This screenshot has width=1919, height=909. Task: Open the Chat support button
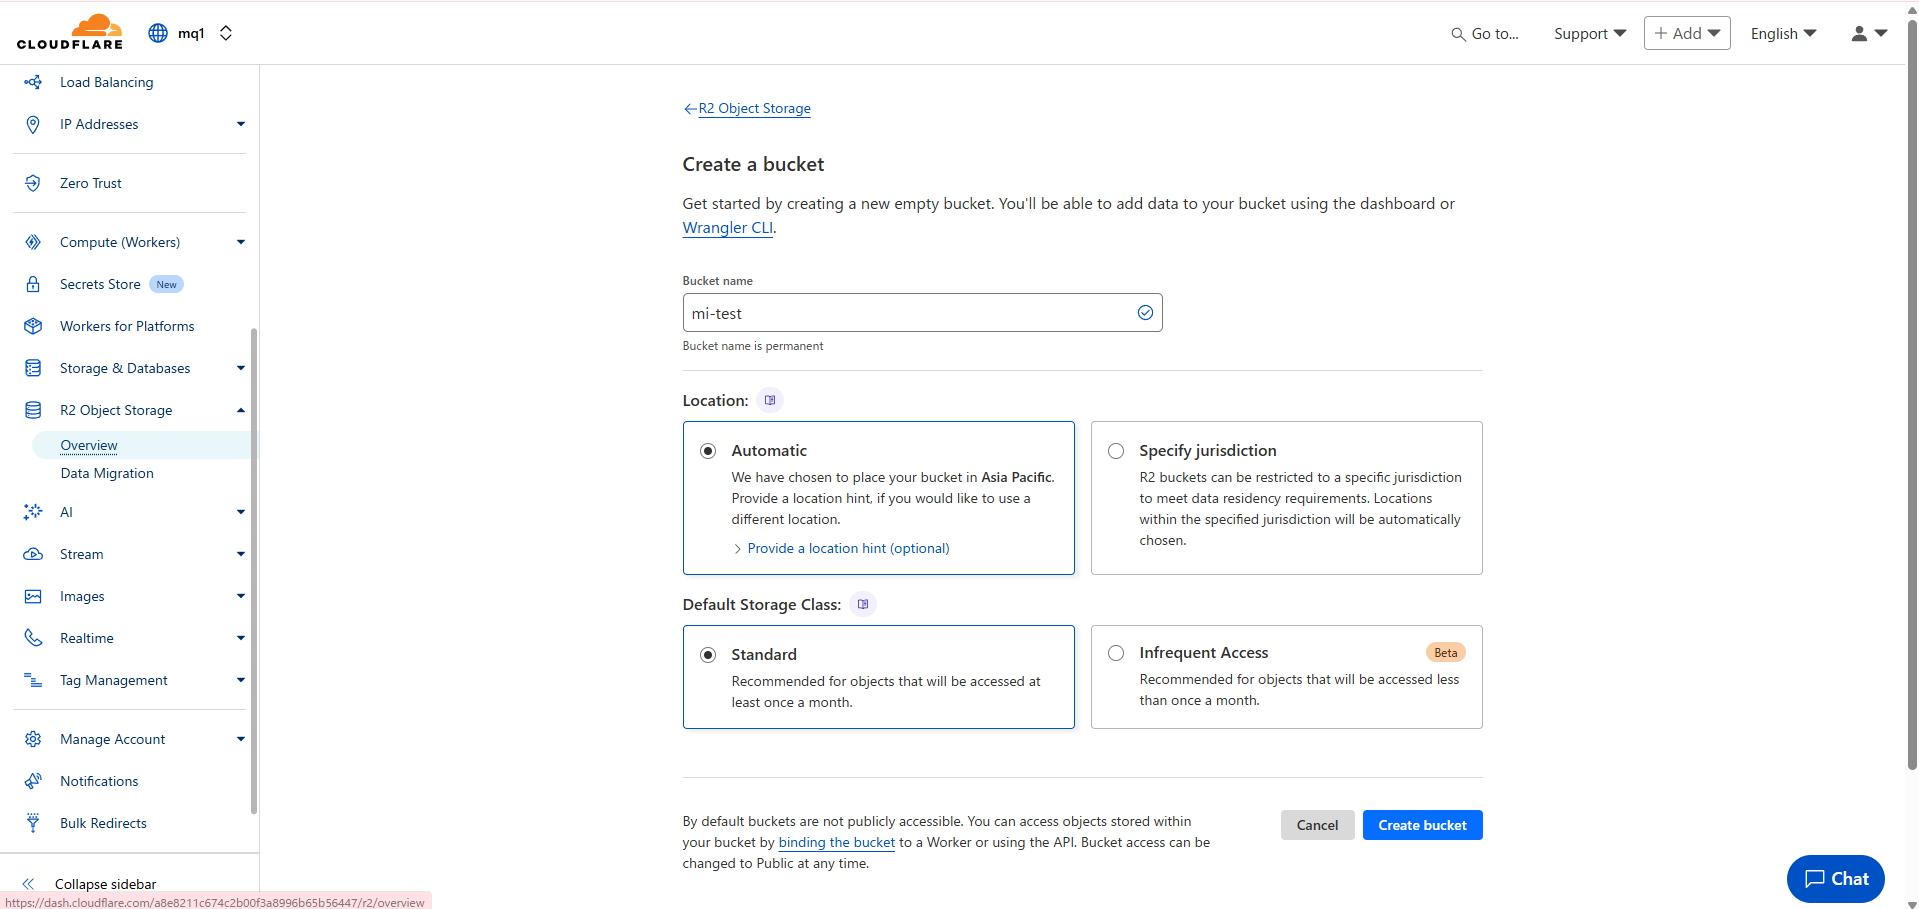1836,879
